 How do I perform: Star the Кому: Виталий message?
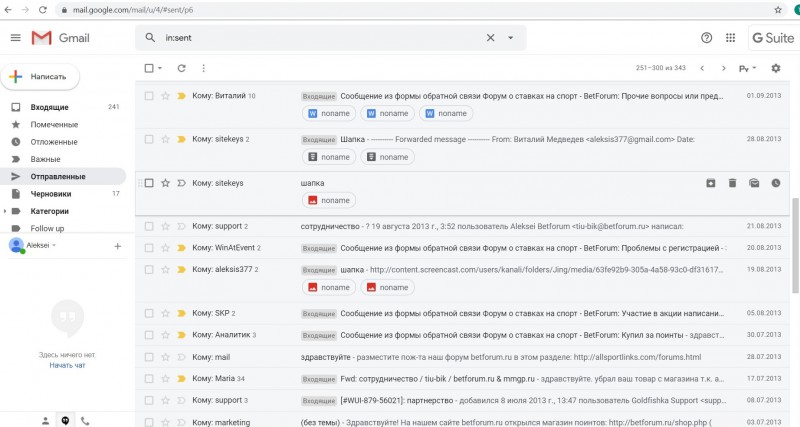click(x=165, y=96)
